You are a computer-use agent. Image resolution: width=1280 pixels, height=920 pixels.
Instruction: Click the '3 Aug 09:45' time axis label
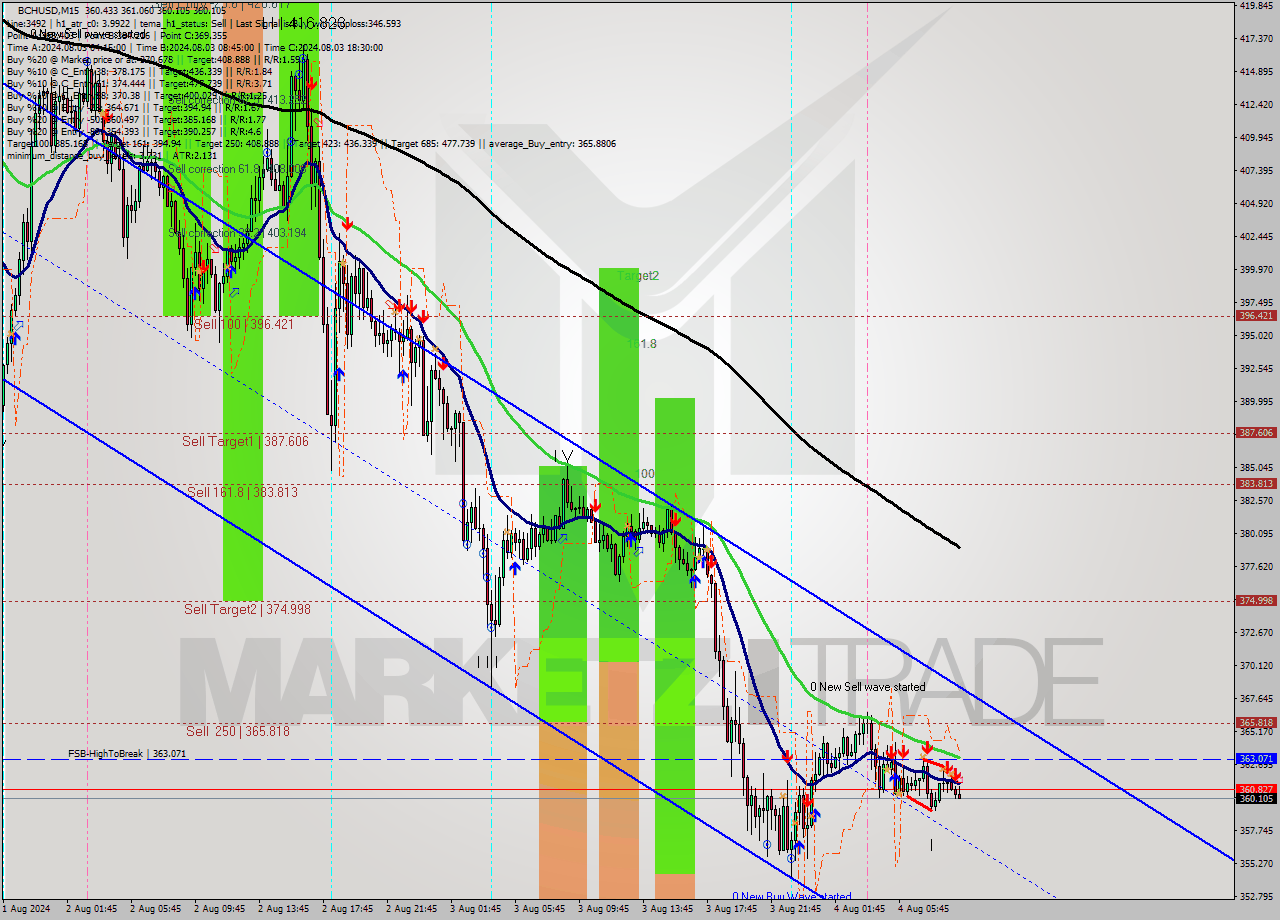coord(602,909)
